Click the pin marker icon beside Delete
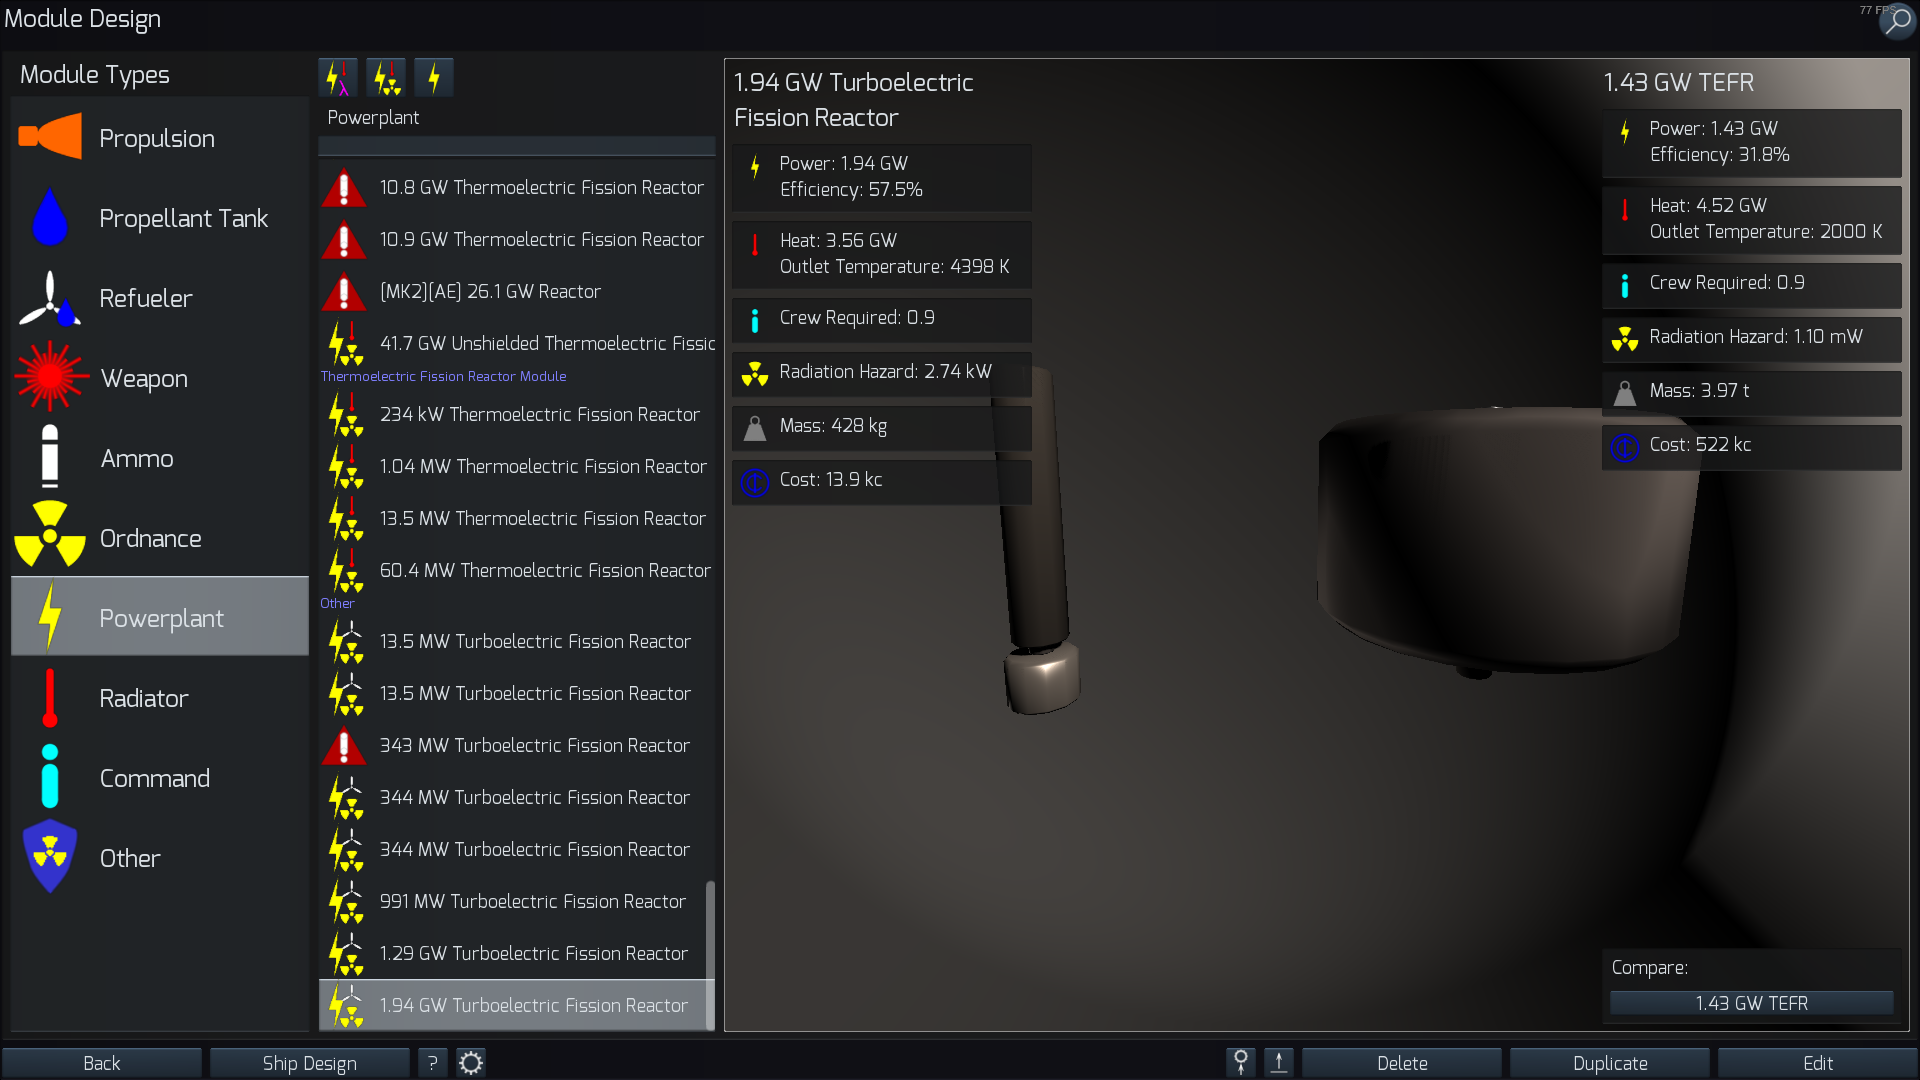The width and height of the screenshot is (1920, 1080). coord(1241,1063)
